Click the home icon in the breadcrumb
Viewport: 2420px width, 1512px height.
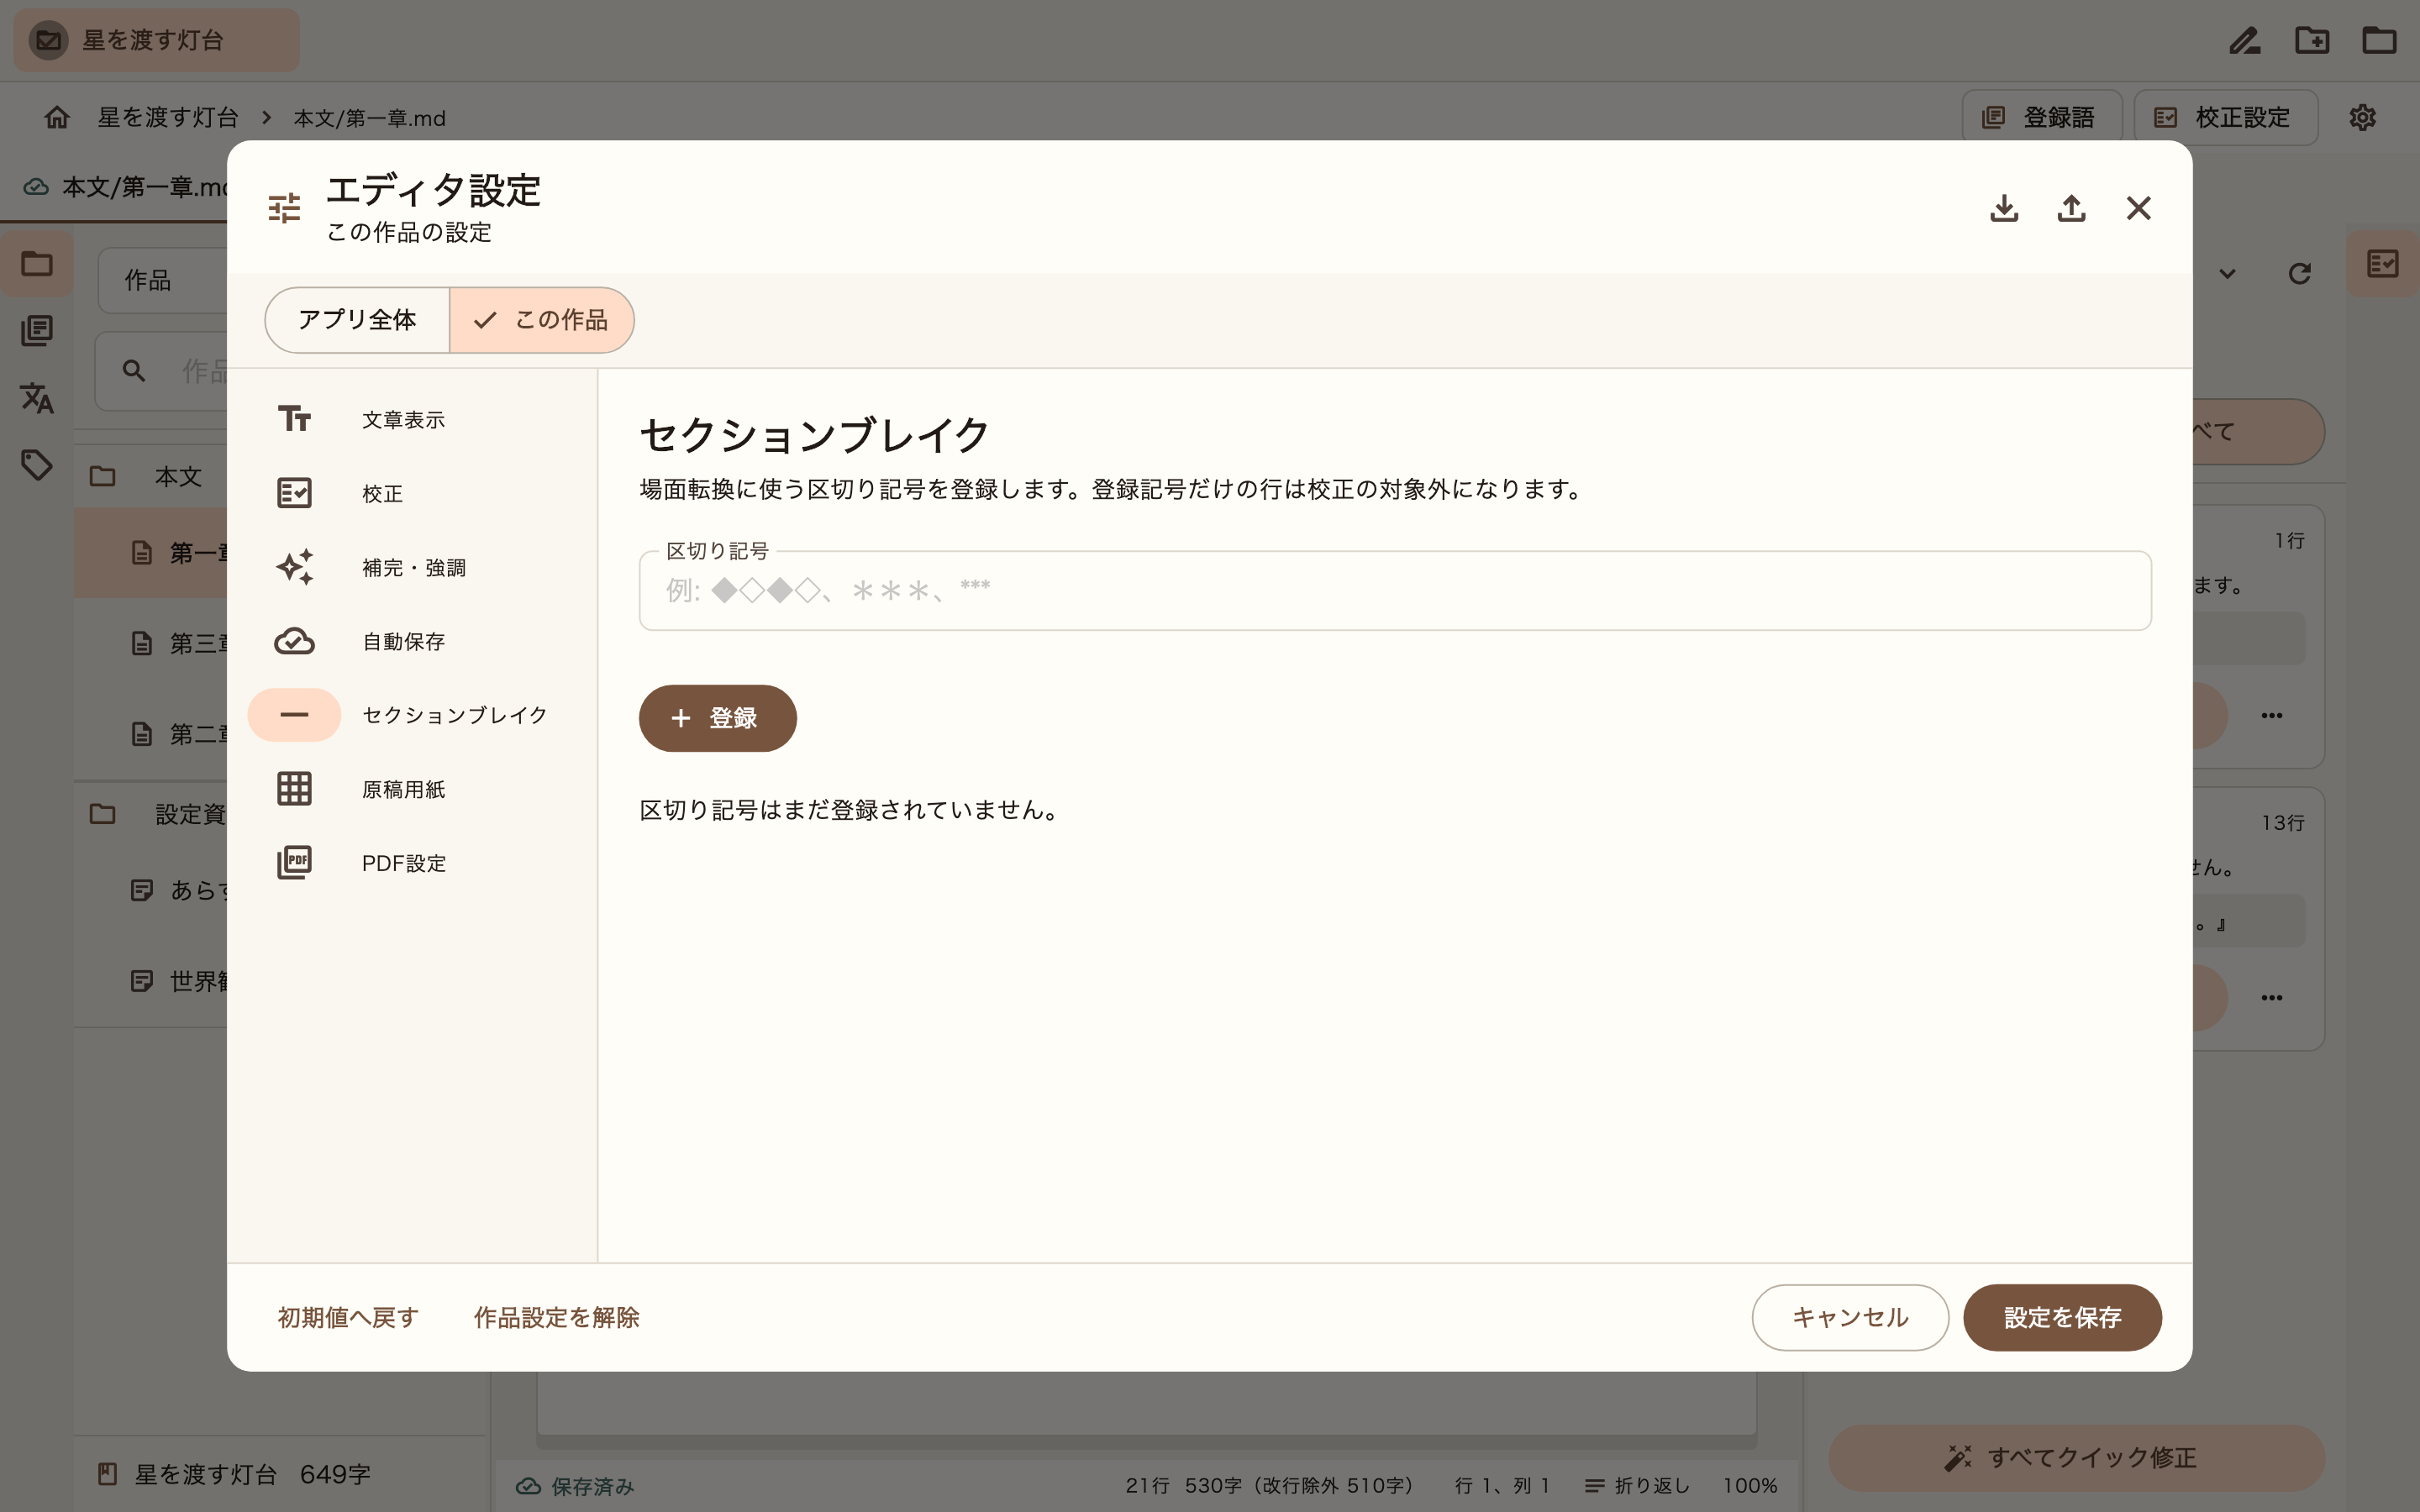[x=57, y=117]
